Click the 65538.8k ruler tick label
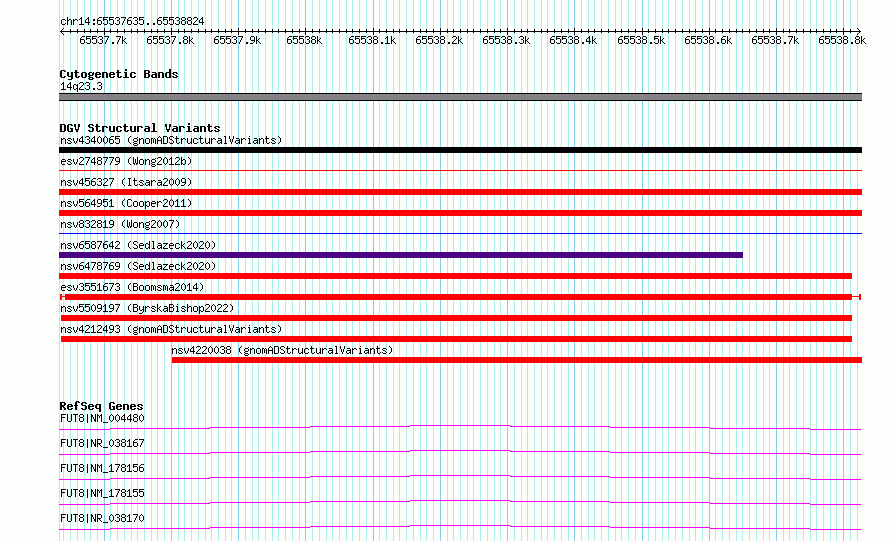This screenshot has width=890, height=541. 842,41
